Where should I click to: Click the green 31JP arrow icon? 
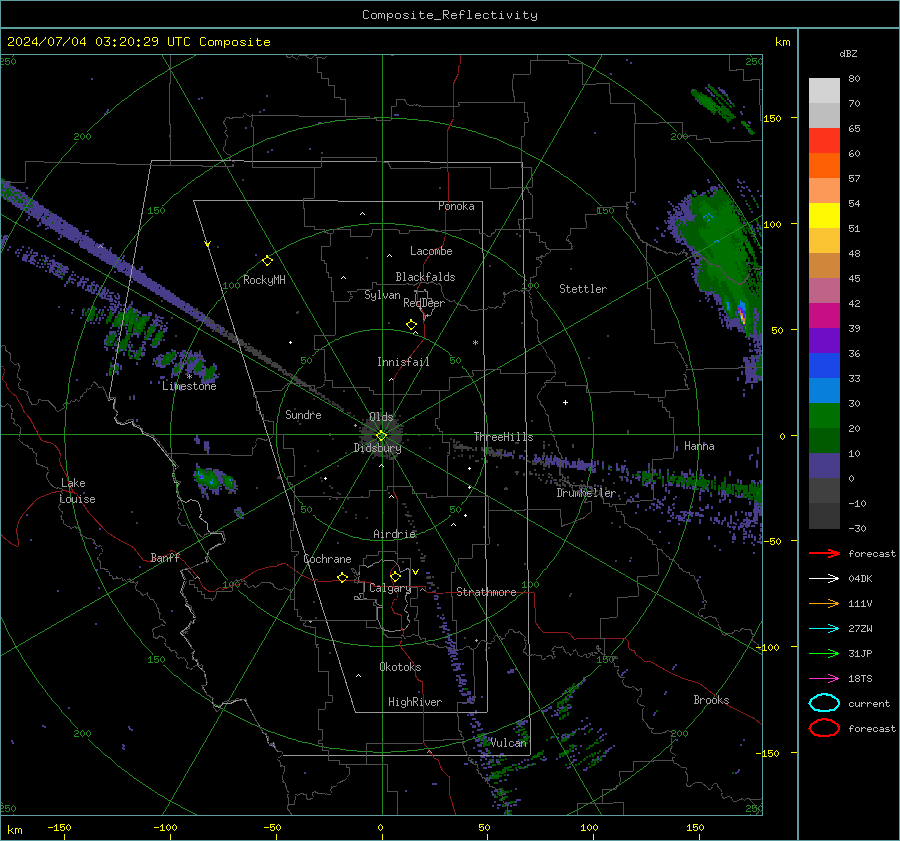(x=824, y=653)
